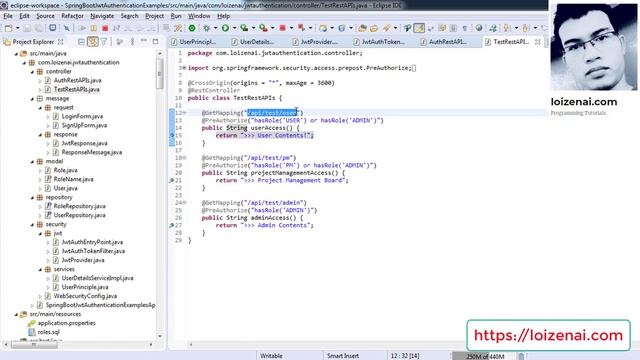Collapse the security package node
This screenshot has height=360, width=640.
coord(32,224)
